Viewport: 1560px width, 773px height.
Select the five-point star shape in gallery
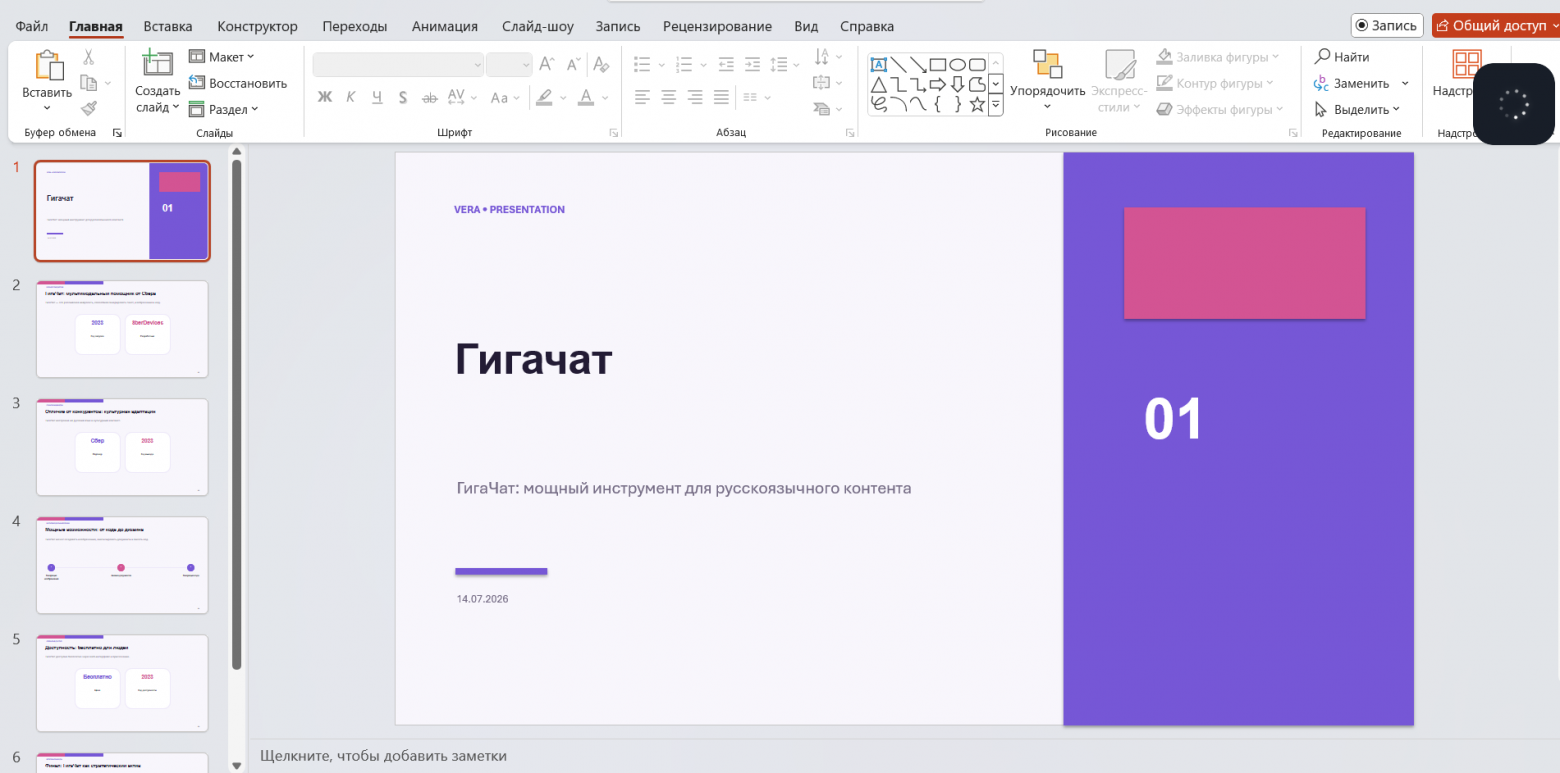[977, 103]
